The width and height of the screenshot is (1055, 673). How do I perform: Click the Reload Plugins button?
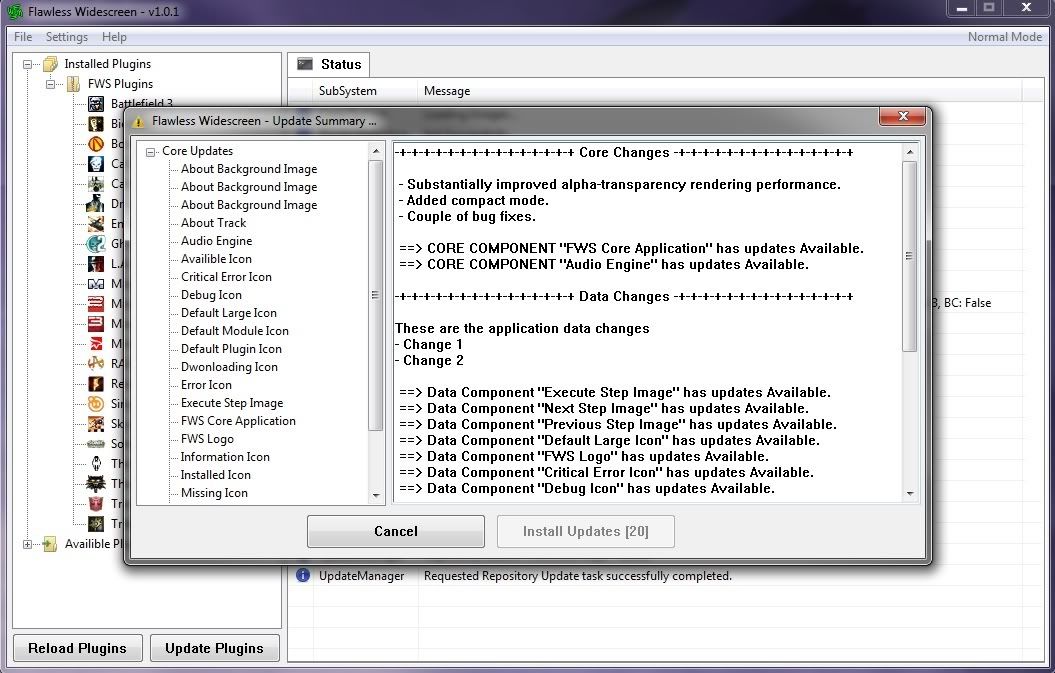point(77,648)
